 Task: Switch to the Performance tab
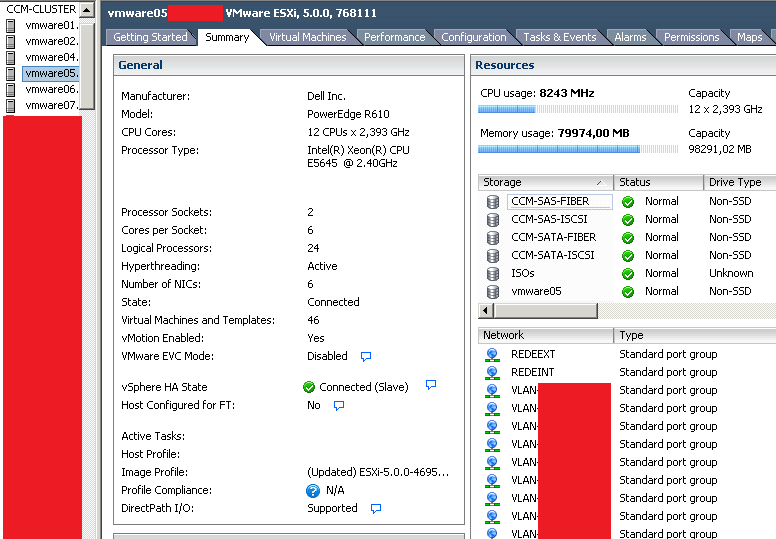coord(394,37)
